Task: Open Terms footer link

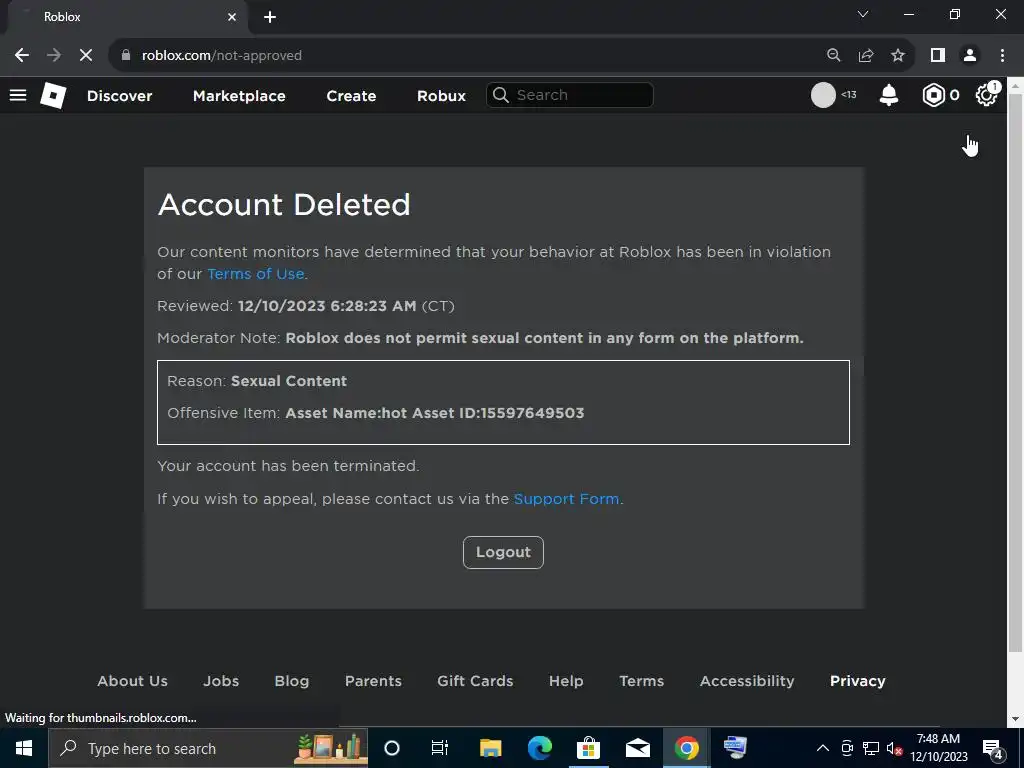Action: [x=641, y=680]
